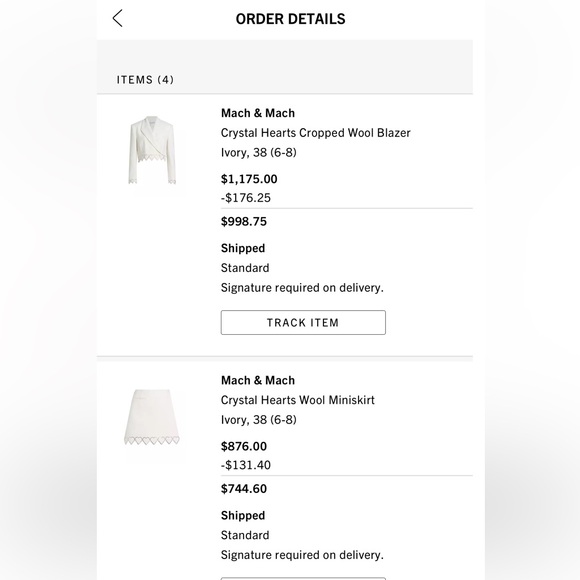Click the miniskirt original price $876.00

coord(244,446)
